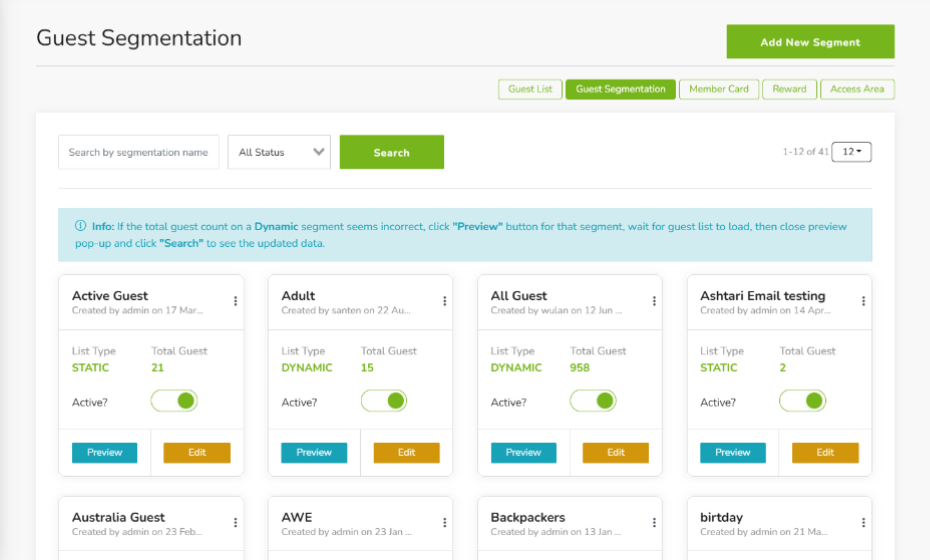The height and width of the screenshot is (560, 930).
Task: Click the Adult card title
Action: click(298, 295)
